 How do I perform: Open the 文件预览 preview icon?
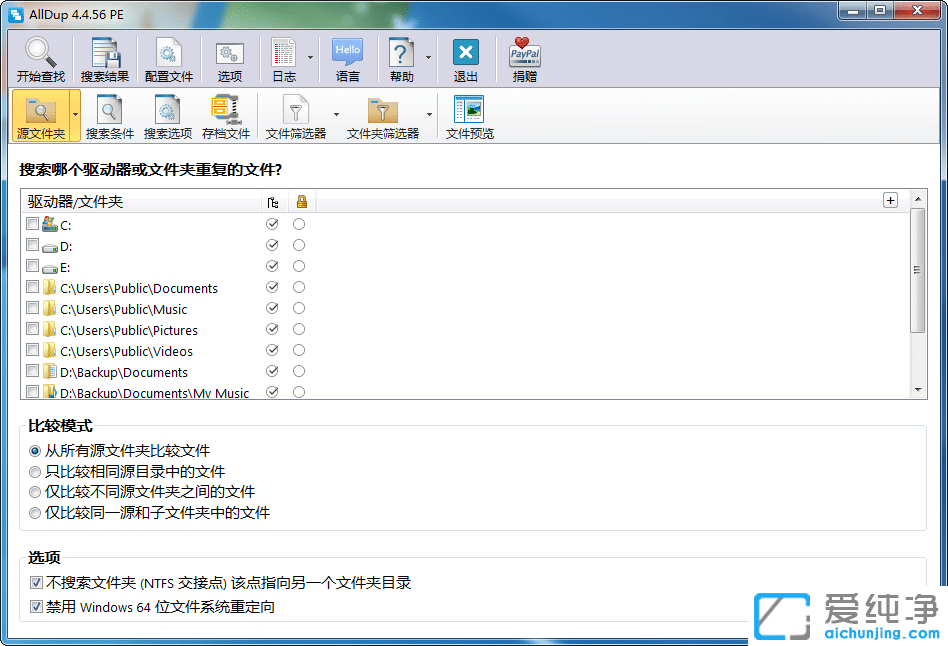(469, 111)
